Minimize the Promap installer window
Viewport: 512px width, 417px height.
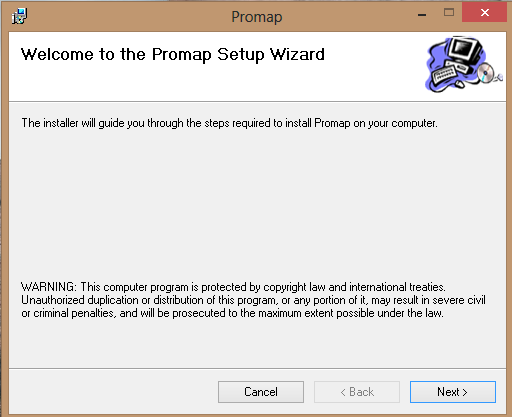[422, 14]
